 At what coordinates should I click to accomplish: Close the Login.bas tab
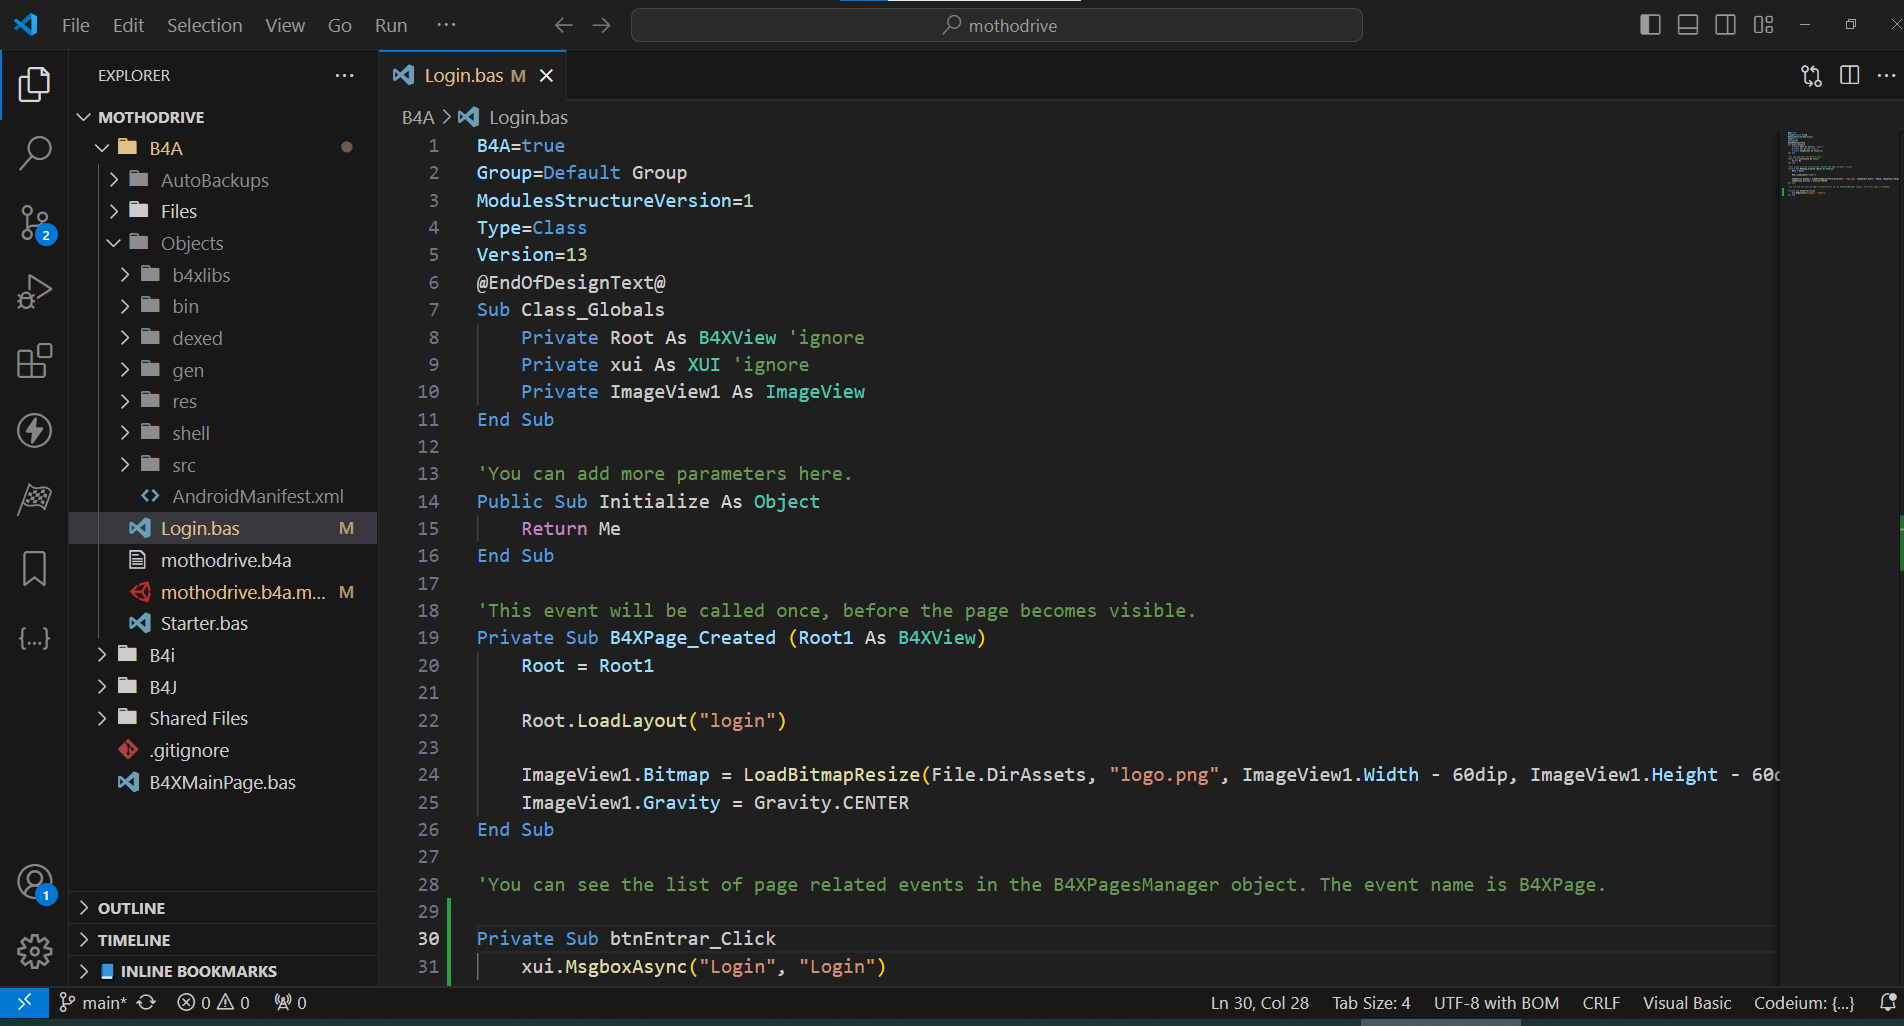[x=546, y=76]
